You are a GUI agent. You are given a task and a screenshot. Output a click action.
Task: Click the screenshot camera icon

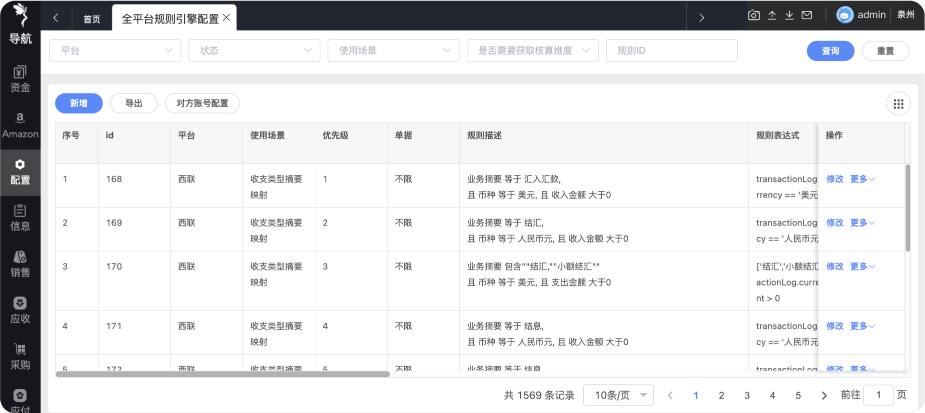[x=754, y=15]
